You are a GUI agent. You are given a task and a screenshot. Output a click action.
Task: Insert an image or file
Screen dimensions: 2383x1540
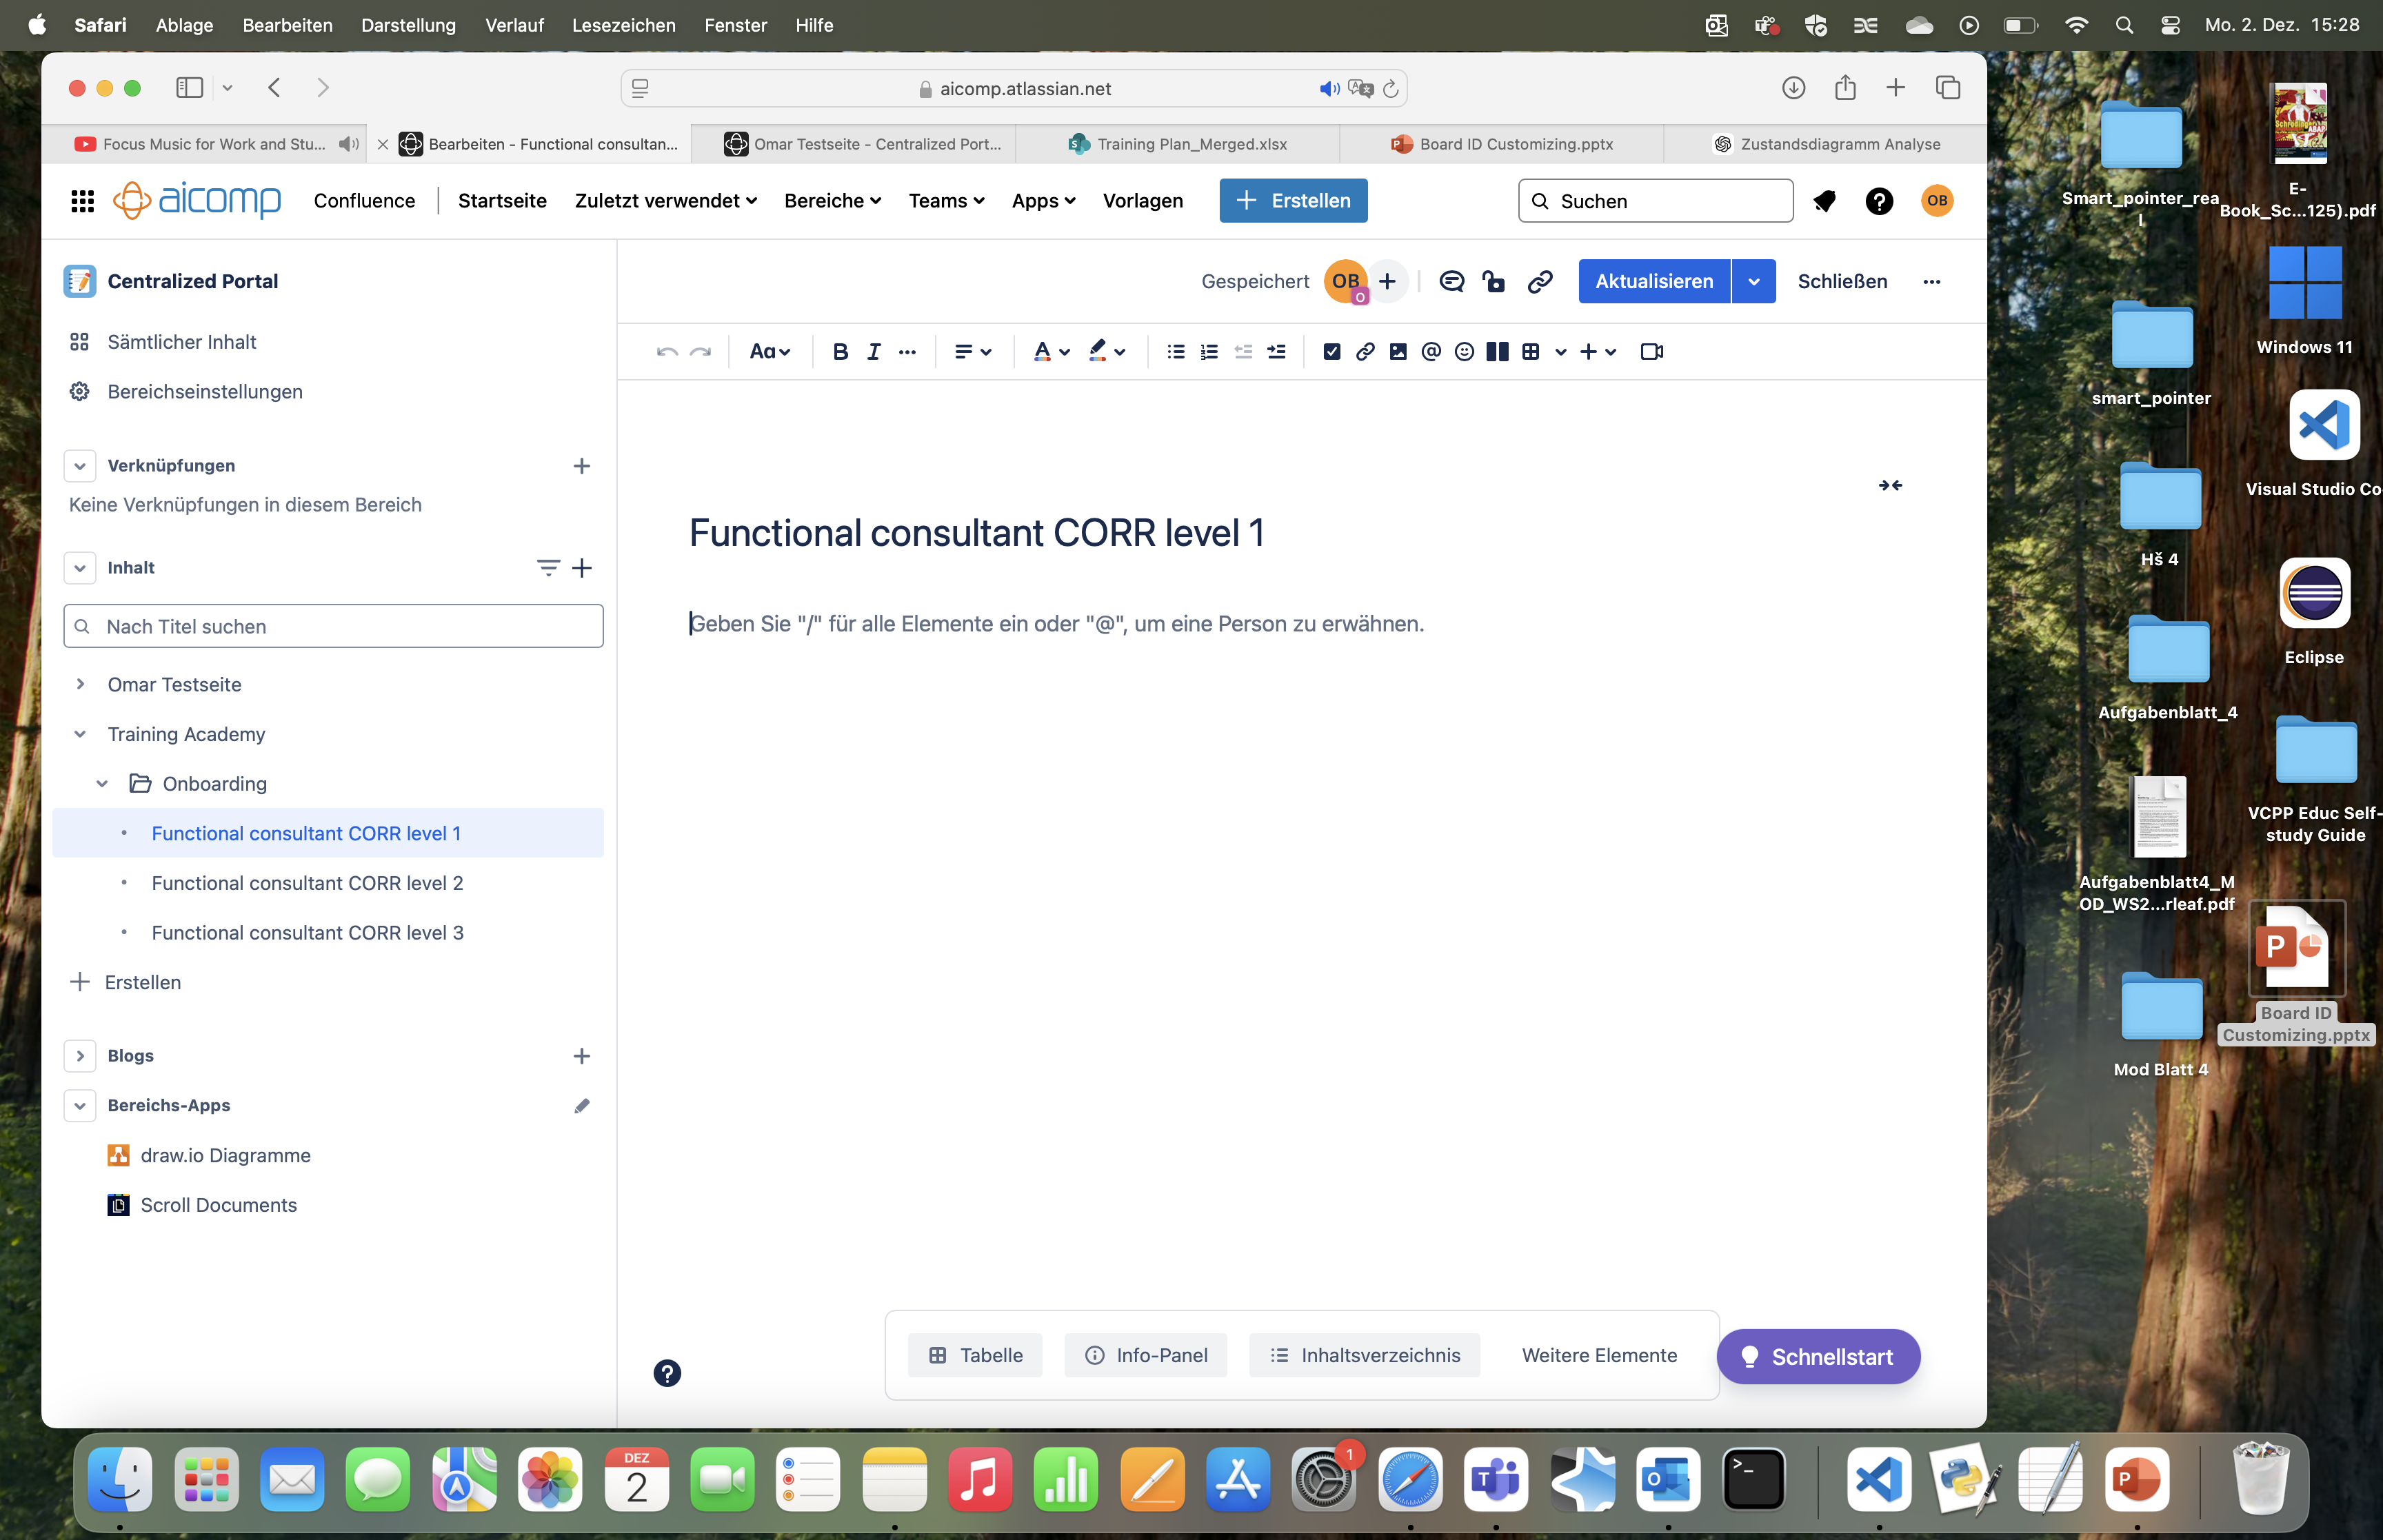(1398, 352)
